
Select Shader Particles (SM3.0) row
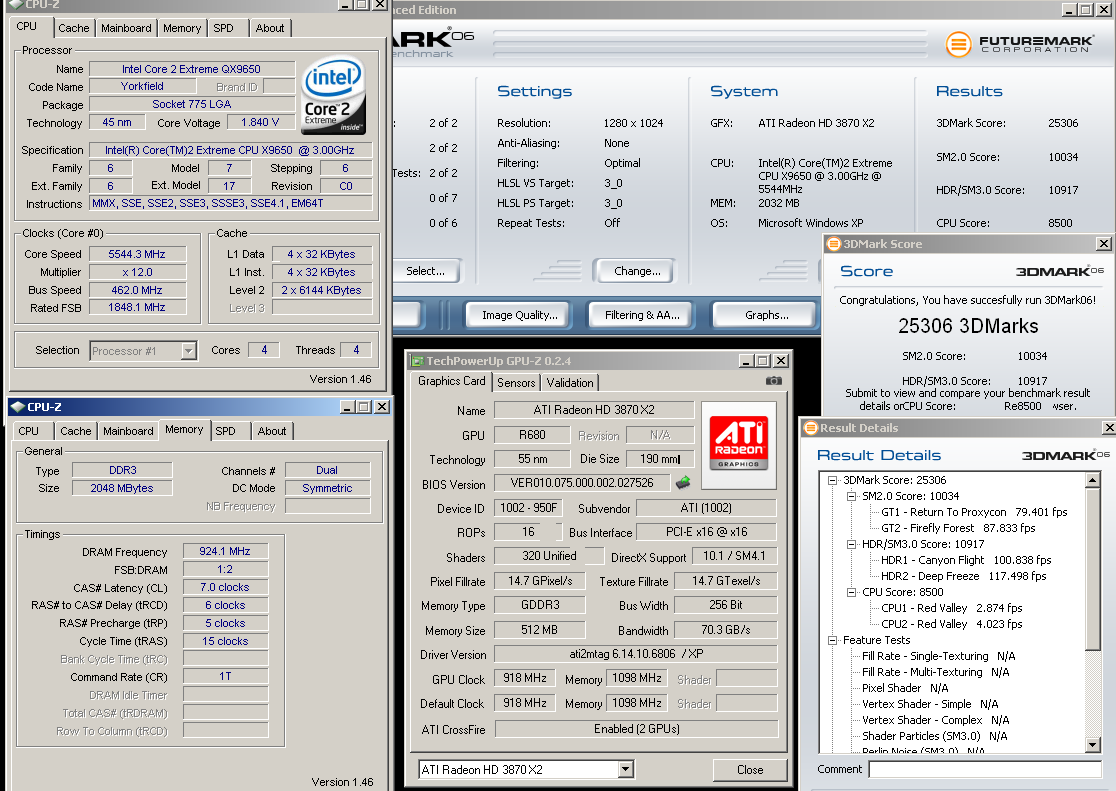pyautogui.click(x=934, y=736)
